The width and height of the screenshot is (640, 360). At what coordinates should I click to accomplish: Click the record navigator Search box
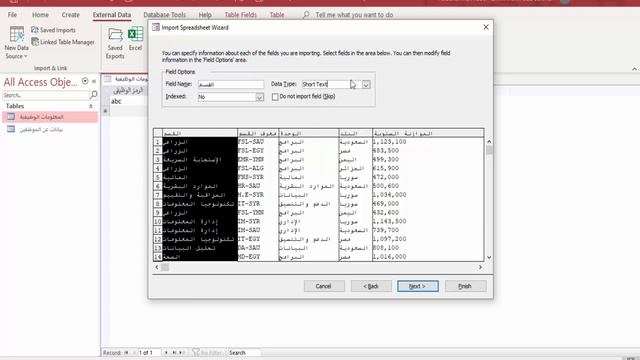244,352
